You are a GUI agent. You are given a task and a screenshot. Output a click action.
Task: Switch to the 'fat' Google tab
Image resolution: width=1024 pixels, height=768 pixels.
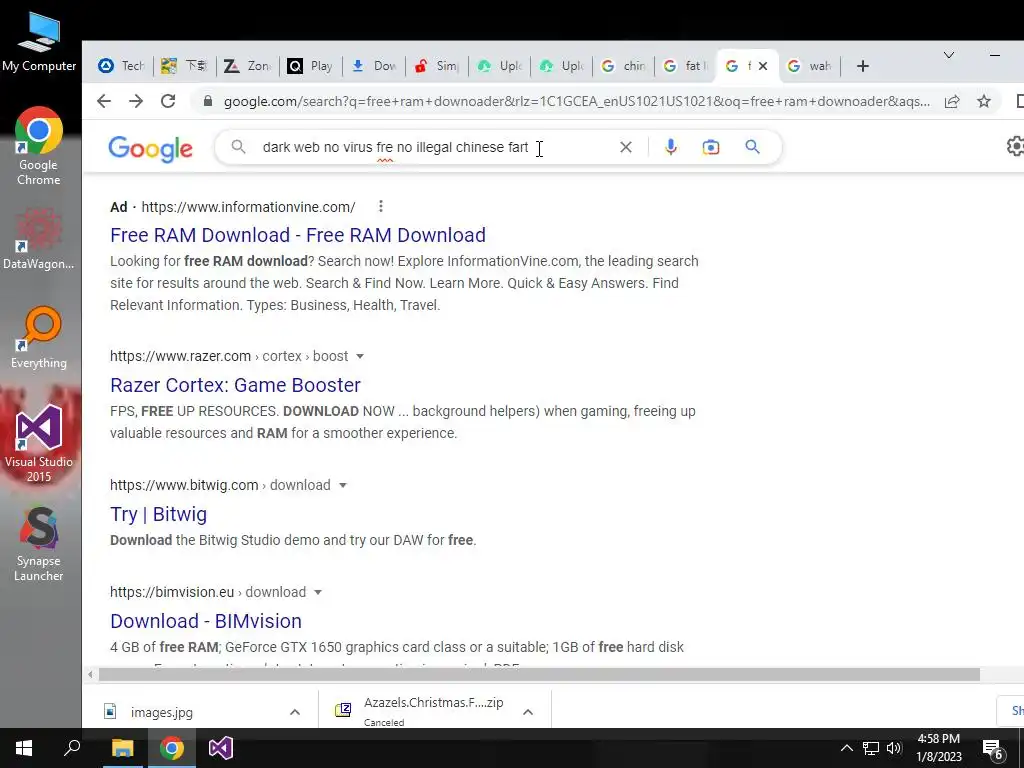686,66
